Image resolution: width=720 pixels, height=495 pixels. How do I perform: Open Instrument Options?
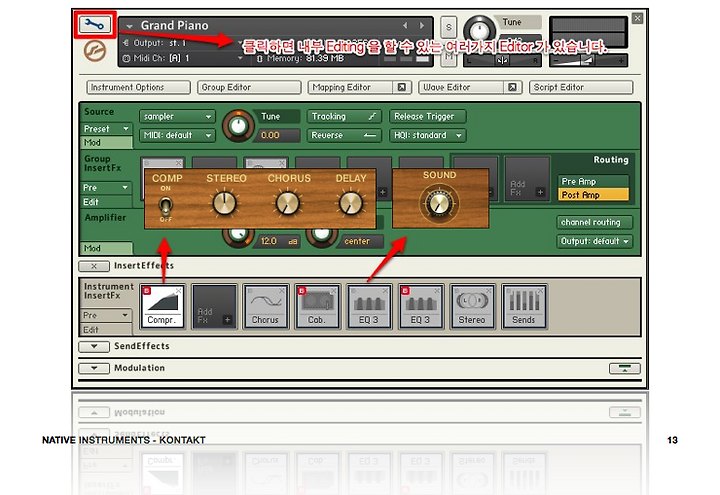tap(139, 87)
